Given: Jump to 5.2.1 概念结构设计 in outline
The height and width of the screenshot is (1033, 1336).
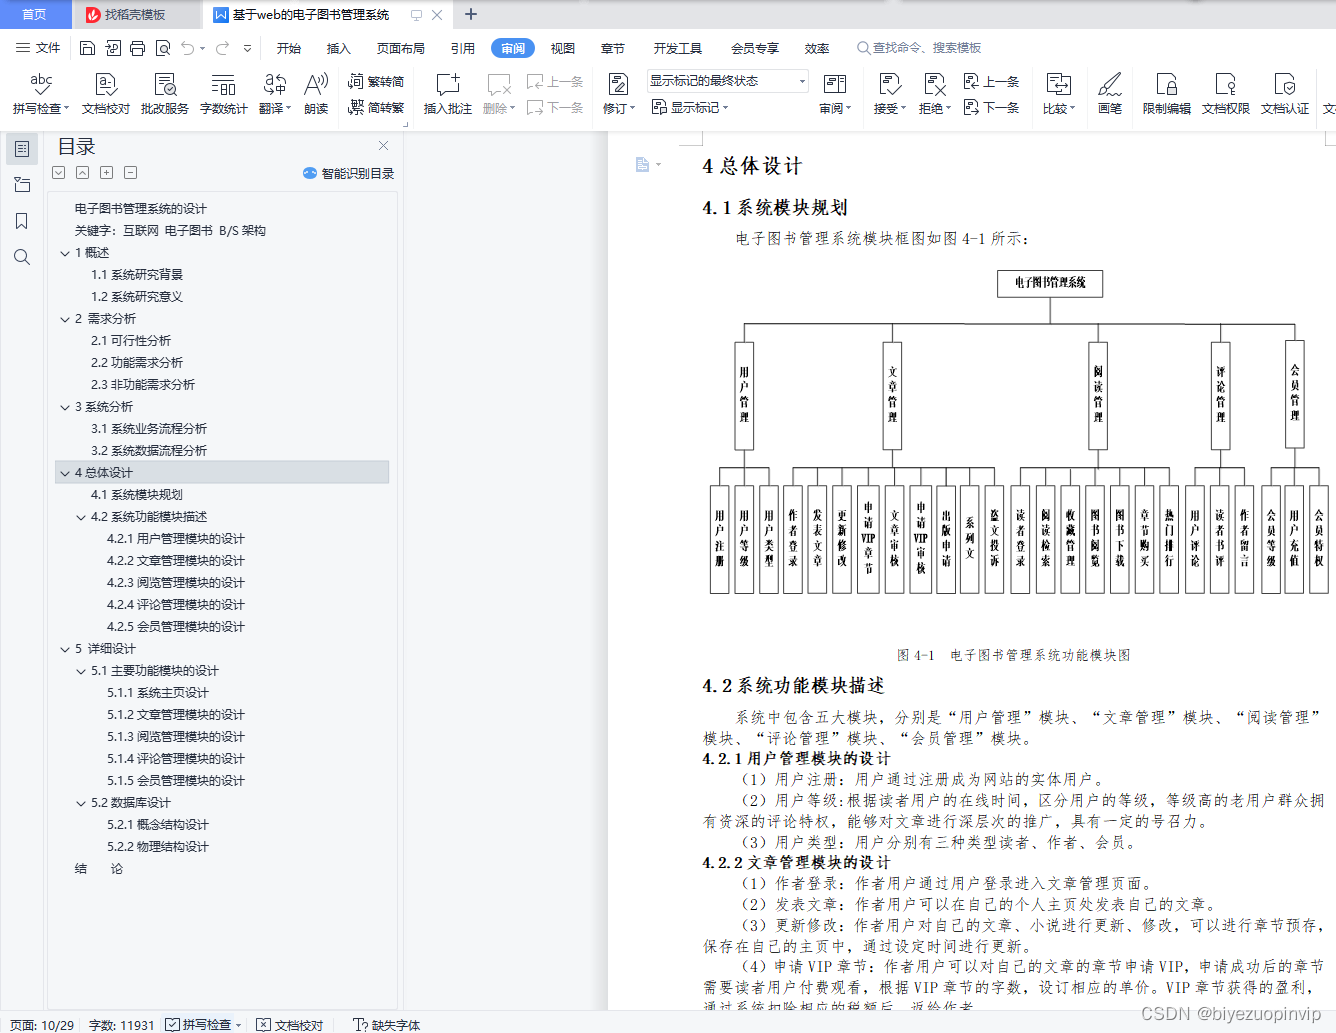Looking at the screenshot, I should point(158,825).
